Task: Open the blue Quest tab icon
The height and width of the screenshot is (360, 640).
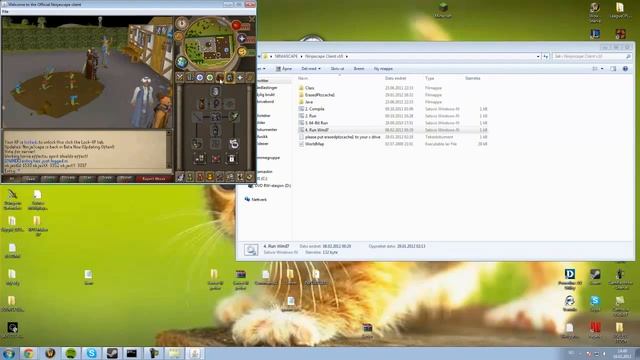Action: coord(200,77)
